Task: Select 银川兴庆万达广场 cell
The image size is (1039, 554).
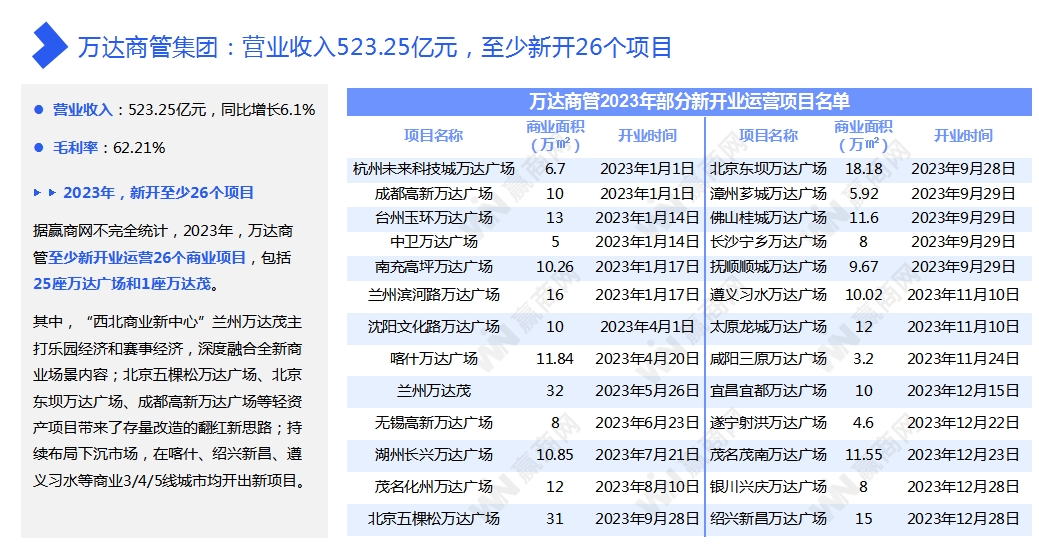Action: click(x=769, y=486)
